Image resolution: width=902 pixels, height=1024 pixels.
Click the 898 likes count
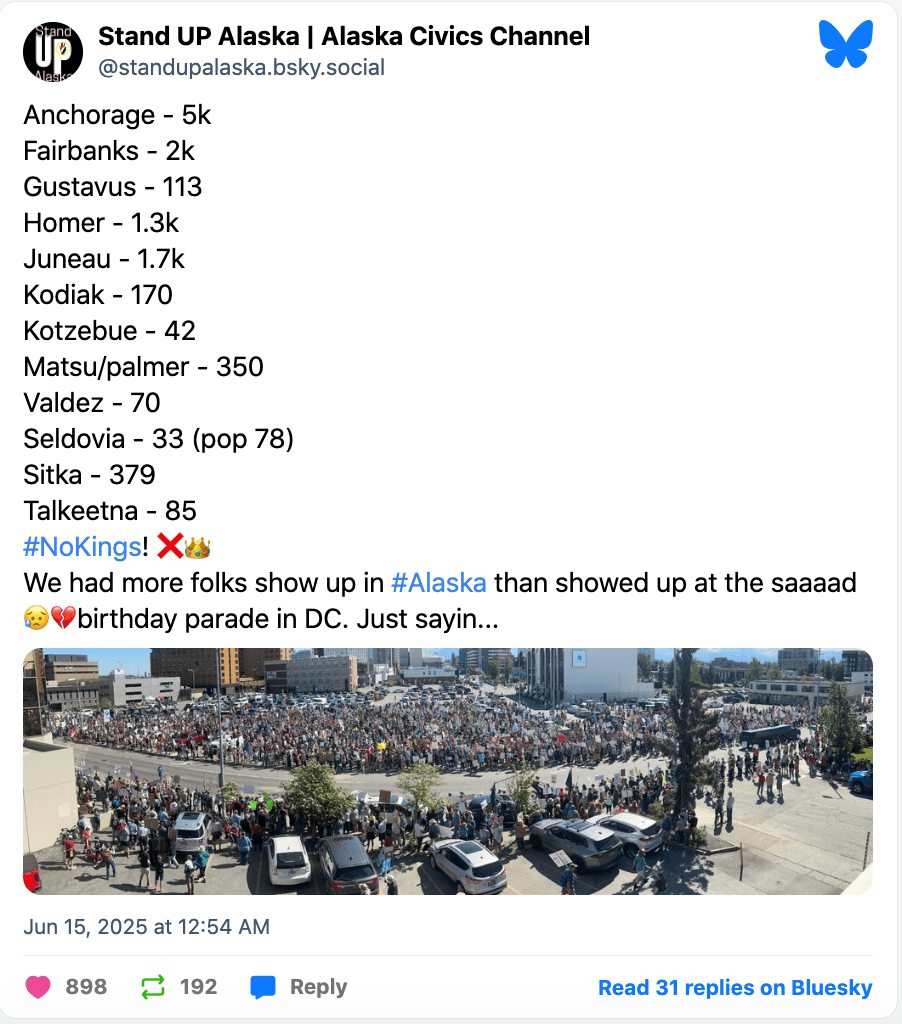(x=86, y=987)
